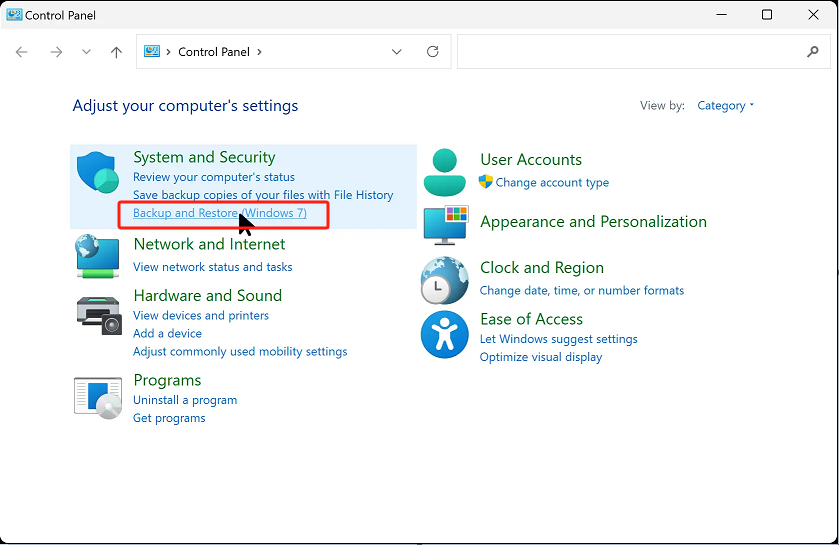Screen dimensions: 839x545
Task: Minimize the Control Panel window
Action: pos(721,15)
